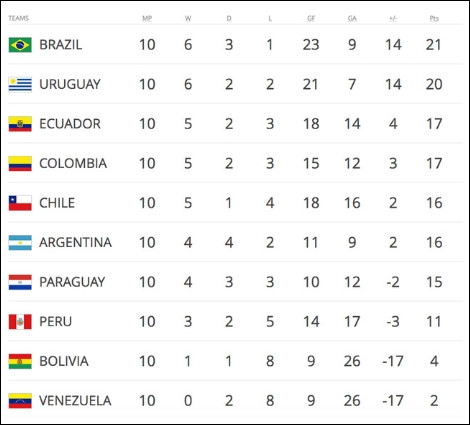Sort by the GA column header
The image size is (470, 425).
click(352, 18)
